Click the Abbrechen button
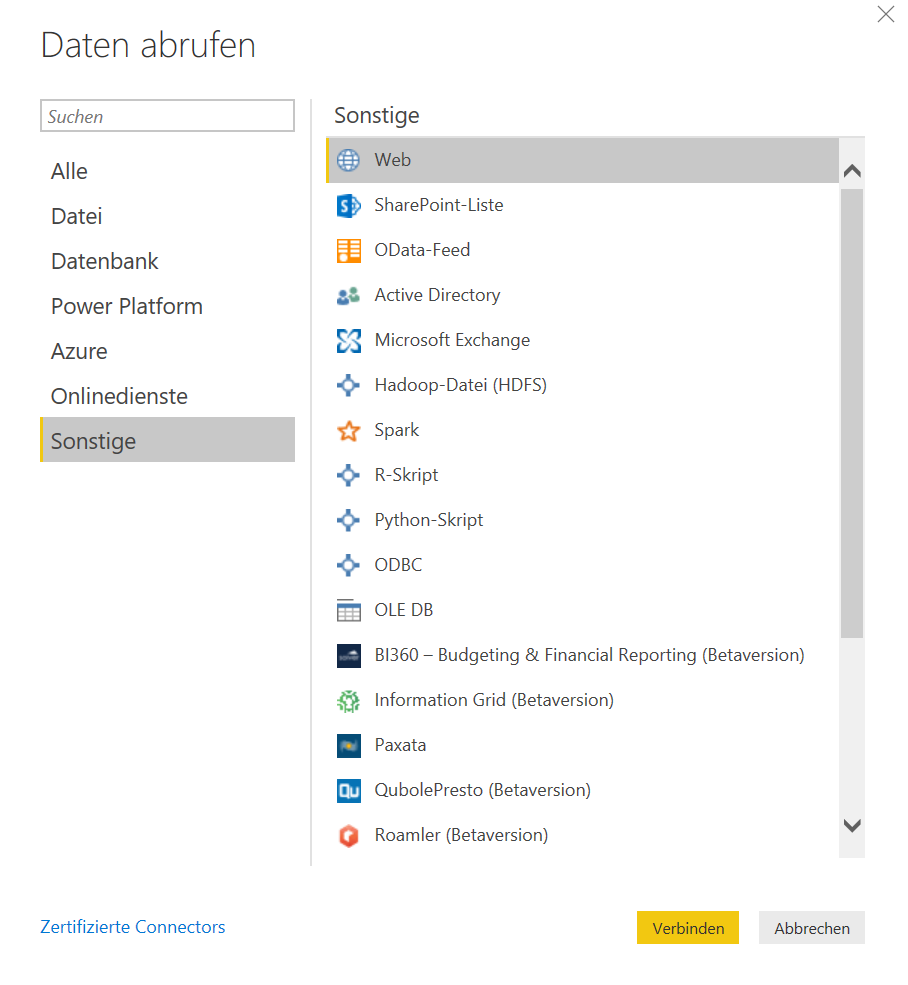This screenshot has width=908, height=985. click(x=811, y=928)
